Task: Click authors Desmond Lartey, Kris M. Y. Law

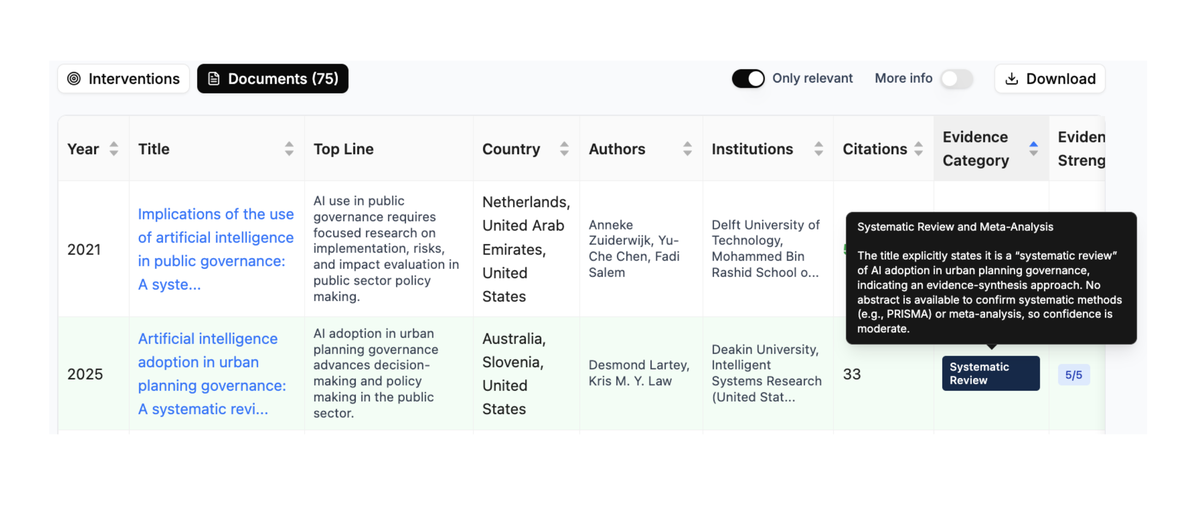Action: pos(637,373)
